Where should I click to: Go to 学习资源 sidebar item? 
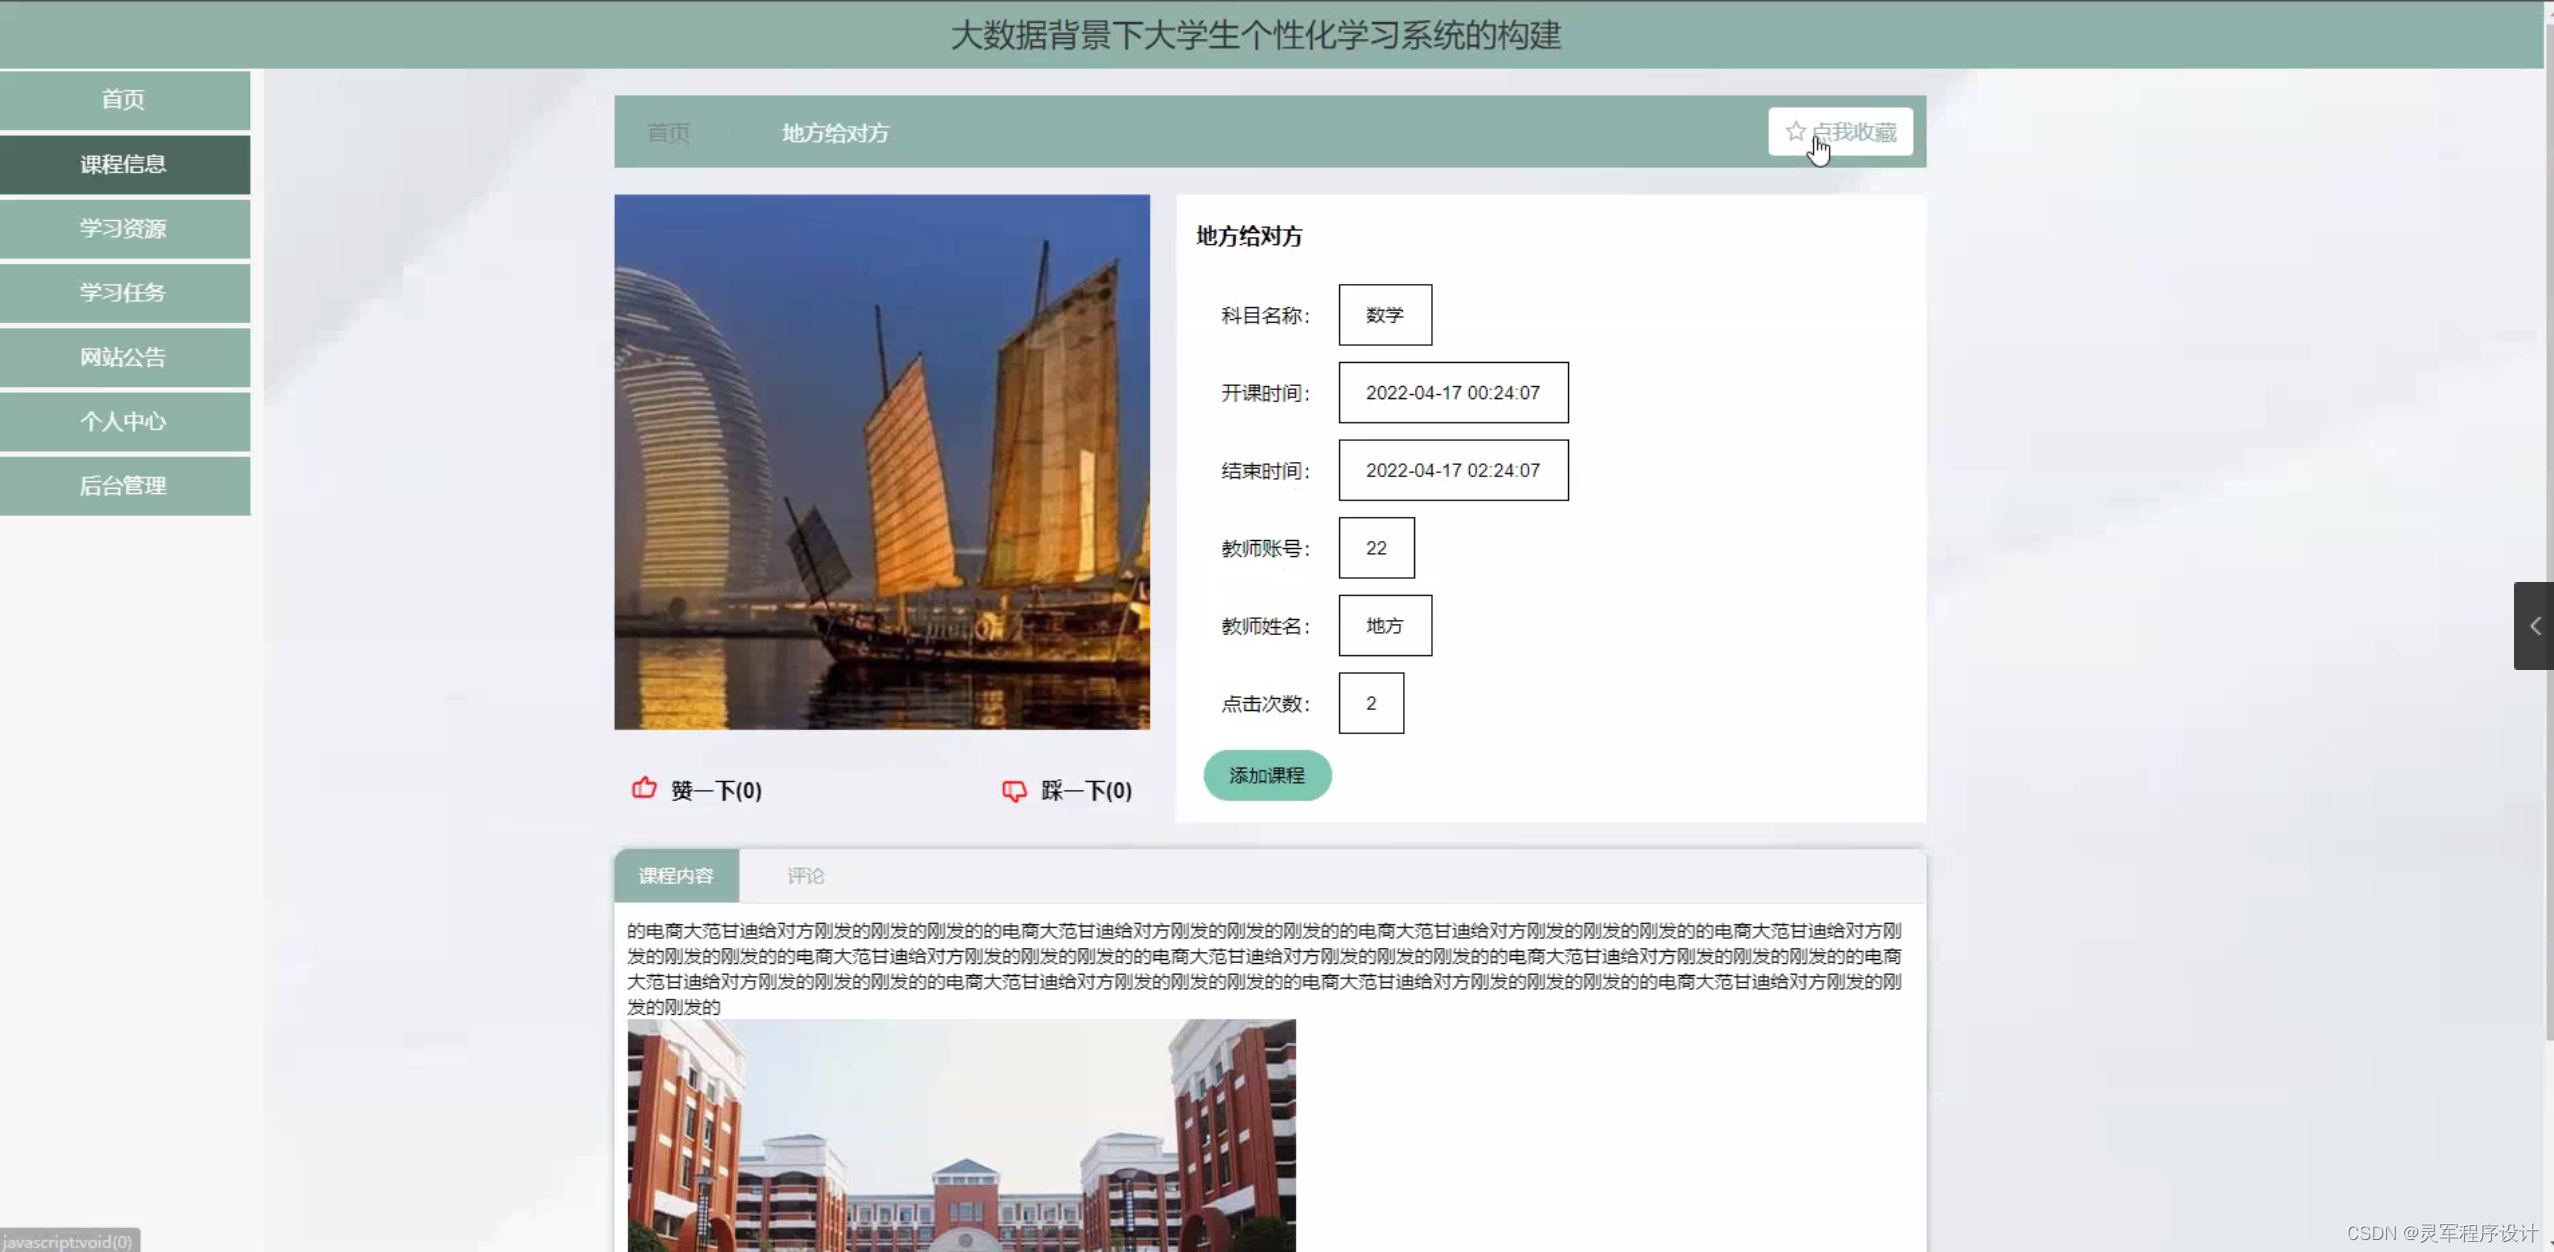point(124,228)
